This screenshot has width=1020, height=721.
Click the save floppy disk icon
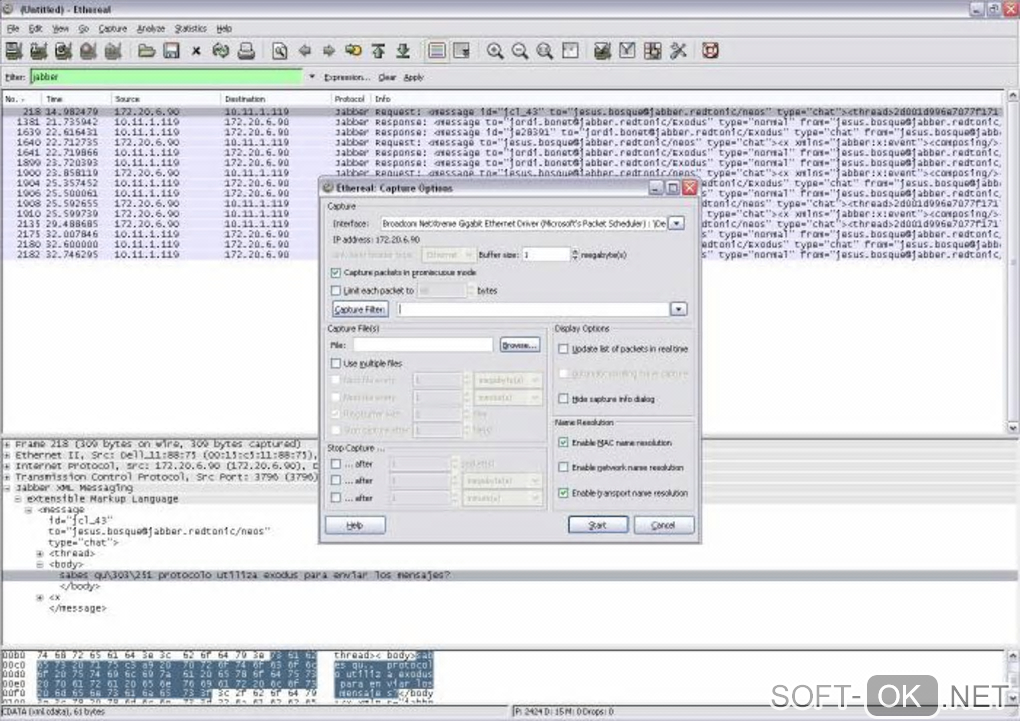pos(171,51)
